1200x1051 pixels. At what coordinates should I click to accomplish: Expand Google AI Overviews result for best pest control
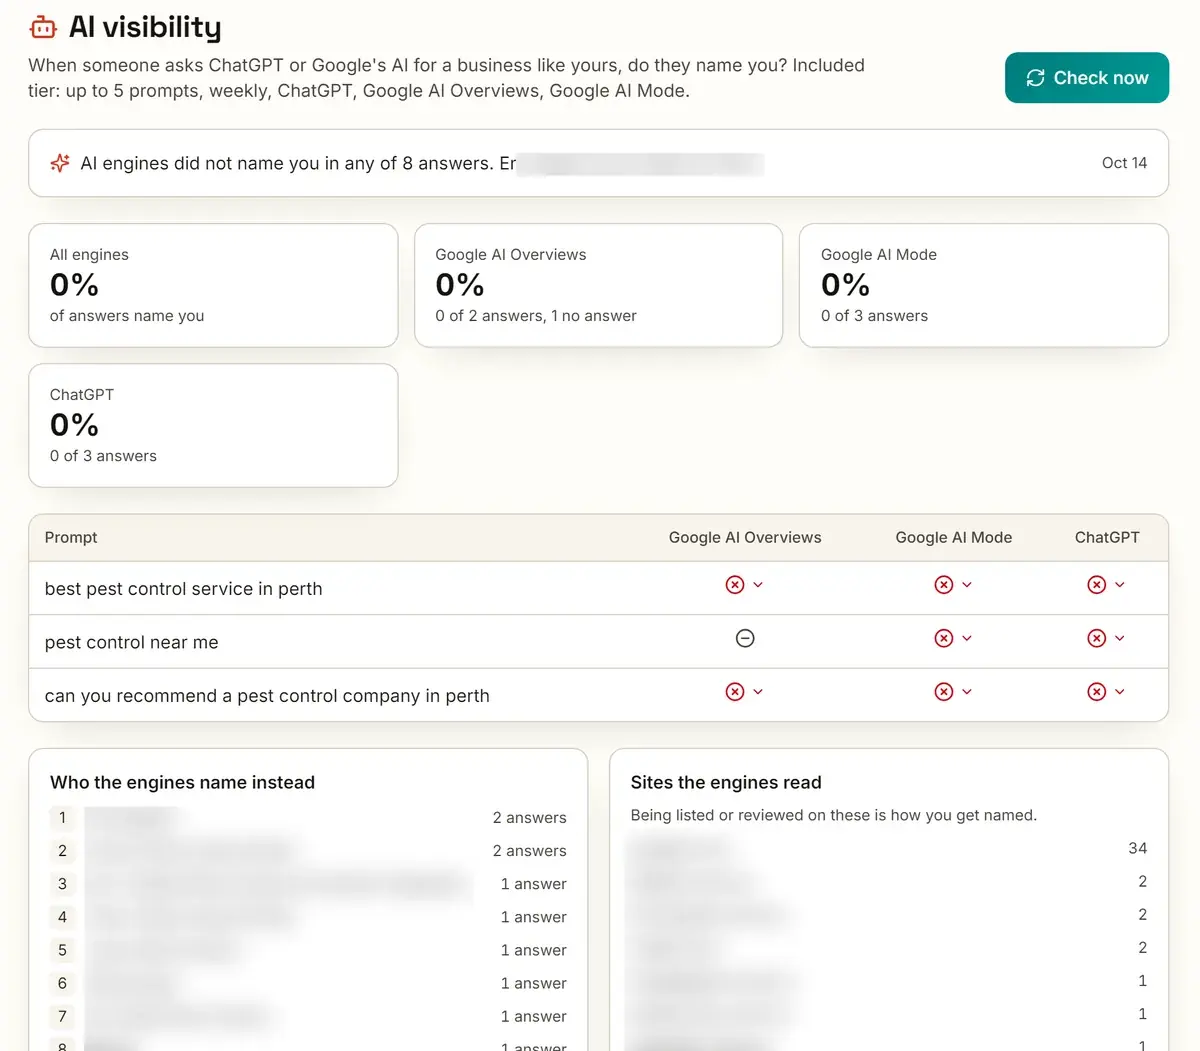click(x=758, y=585)
